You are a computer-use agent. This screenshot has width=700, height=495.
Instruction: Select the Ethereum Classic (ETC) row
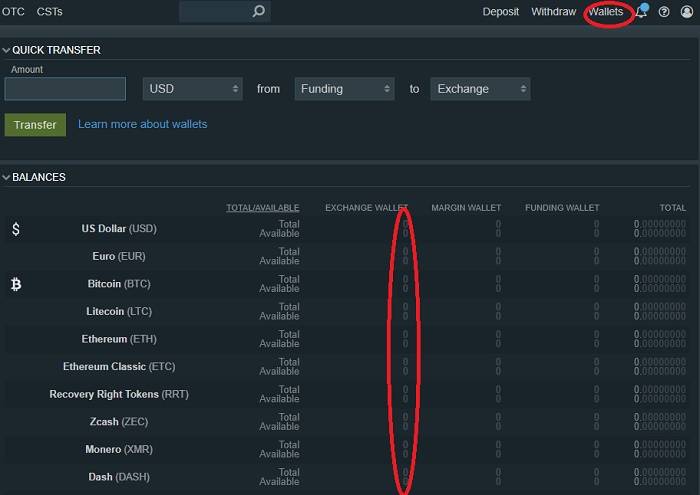(x=347, y=366)
